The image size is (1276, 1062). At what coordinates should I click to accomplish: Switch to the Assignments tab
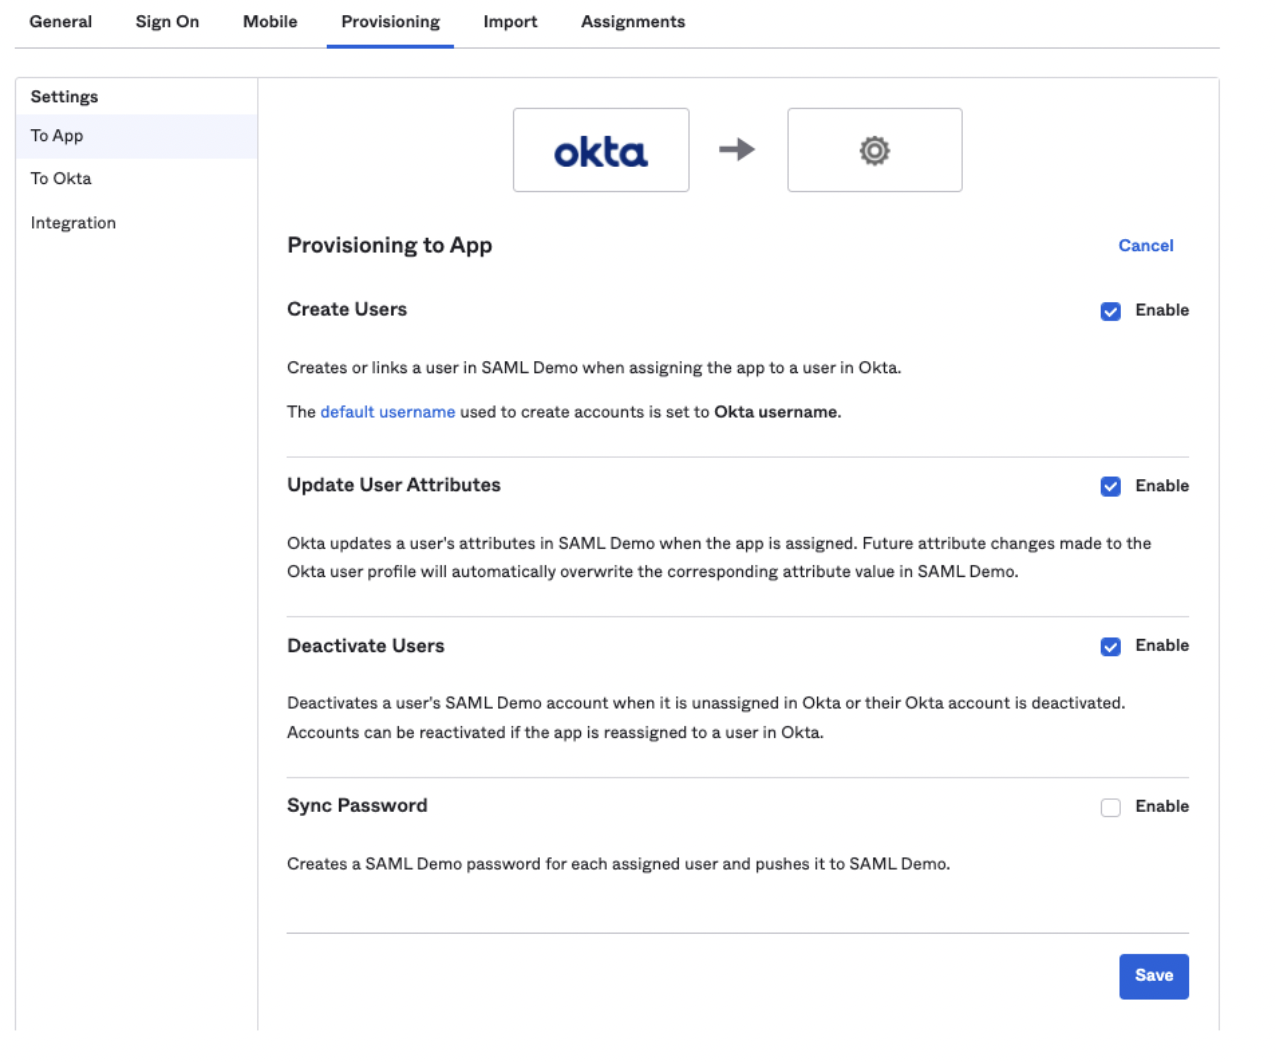(633, 22)
